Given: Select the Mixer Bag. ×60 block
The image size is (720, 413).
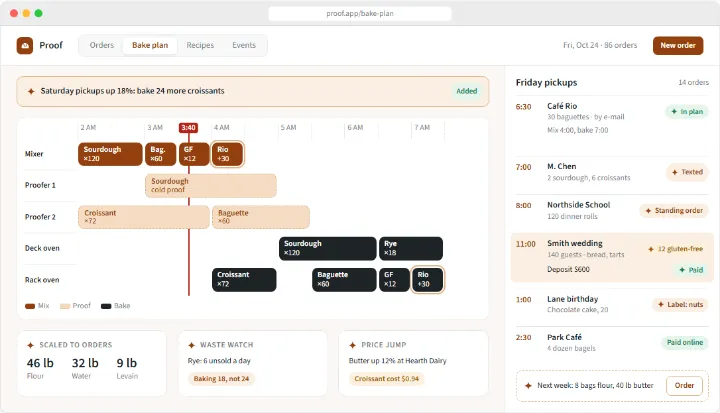Looking at the screenshot, I should [161, 154].
